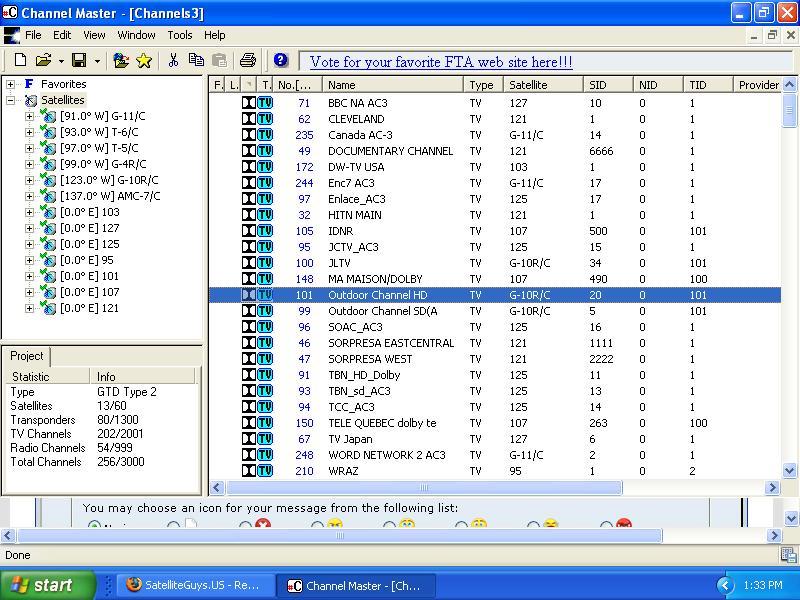Screen dimensions: 800x600
Task: Select the [0.0° E] 121 satellite icon
Action: coord(48,308)
